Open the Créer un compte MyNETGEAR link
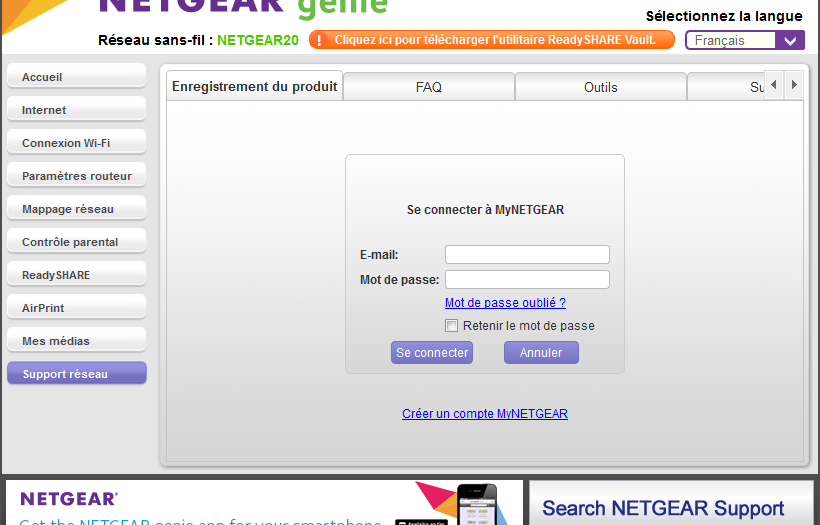The width and height of the screenshot is (820, 525). click(485, 413)
